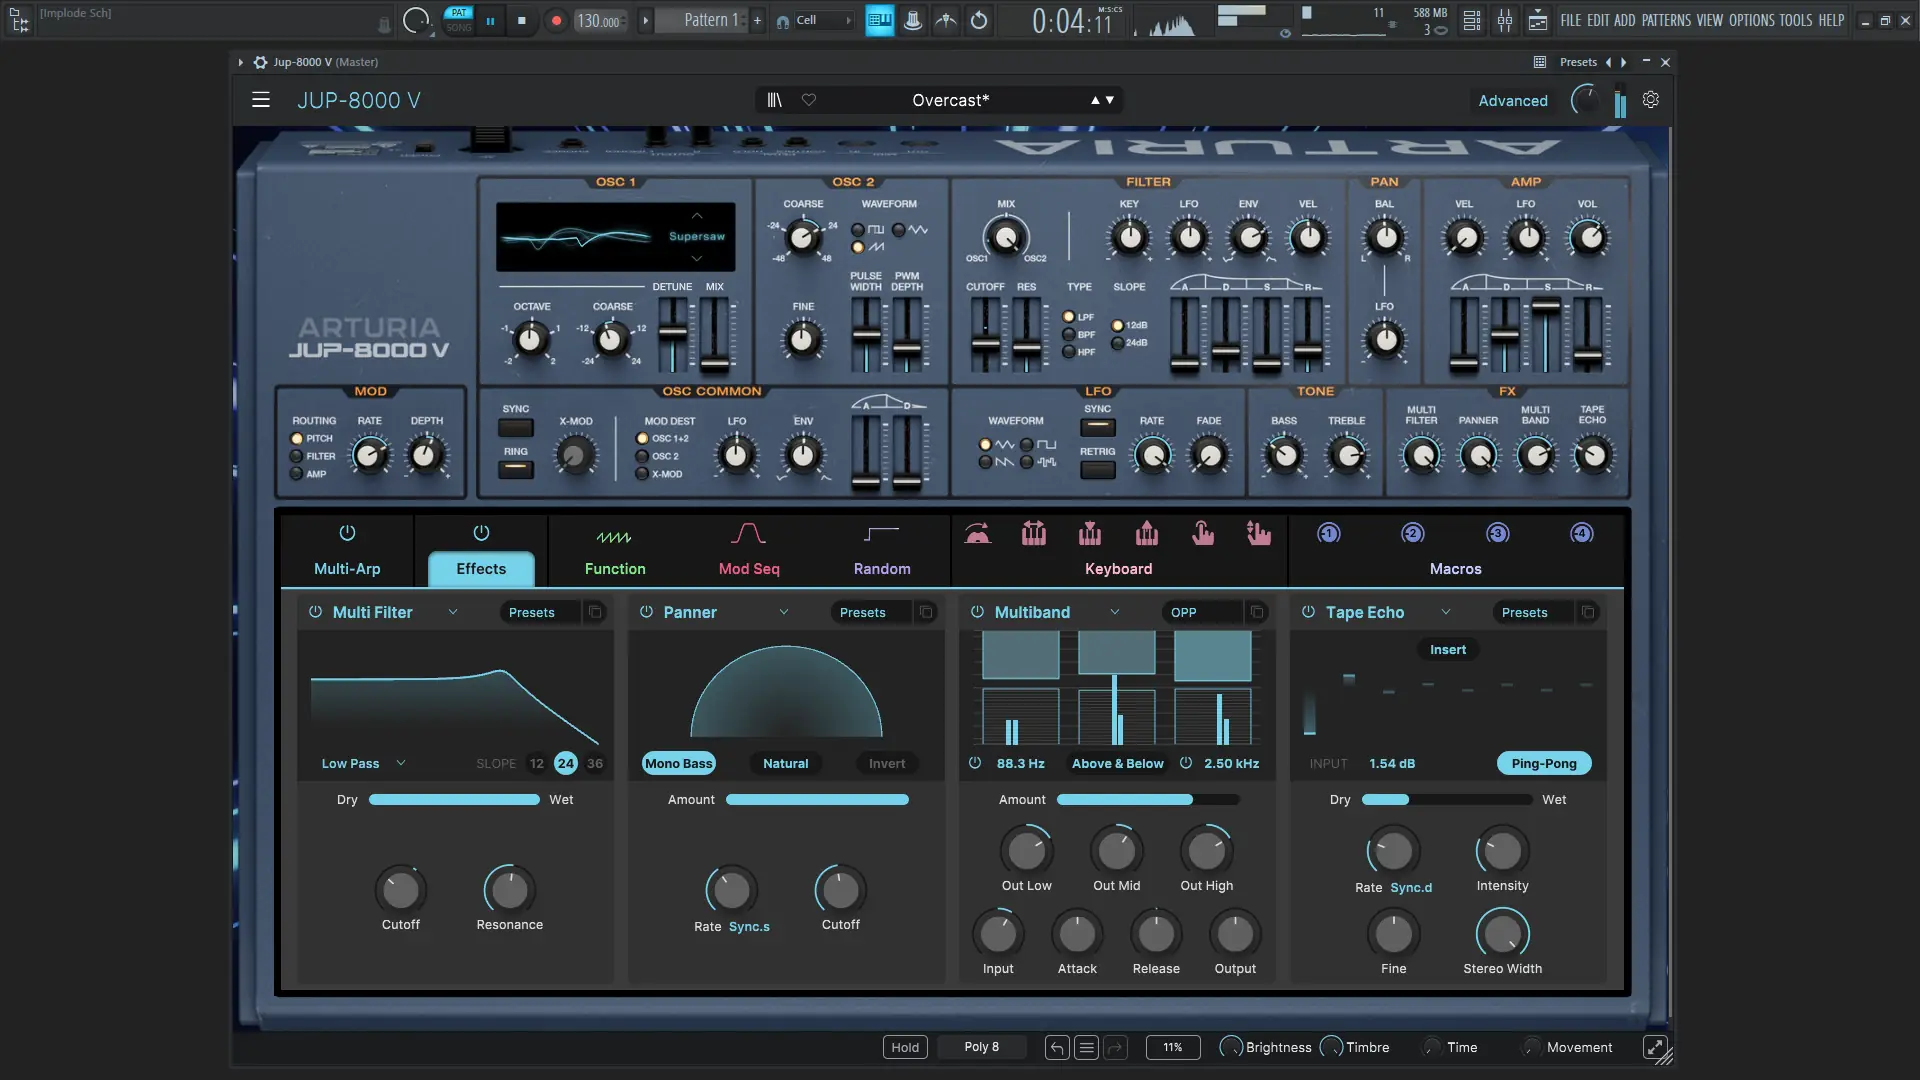Expand the Panner effect selector chevron
Screen dimensions: 1920x1080
pyautogui.click(x=784, y=612)
